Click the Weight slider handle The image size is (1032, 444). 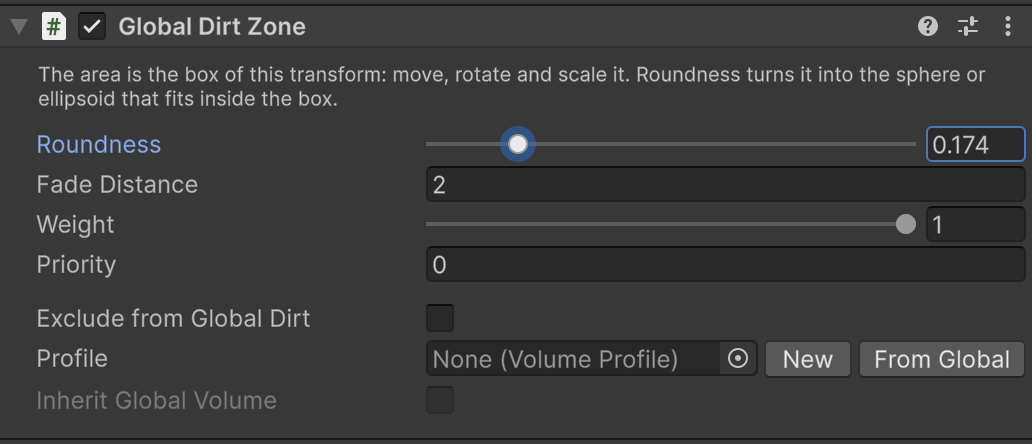click(x=906, y=224)
